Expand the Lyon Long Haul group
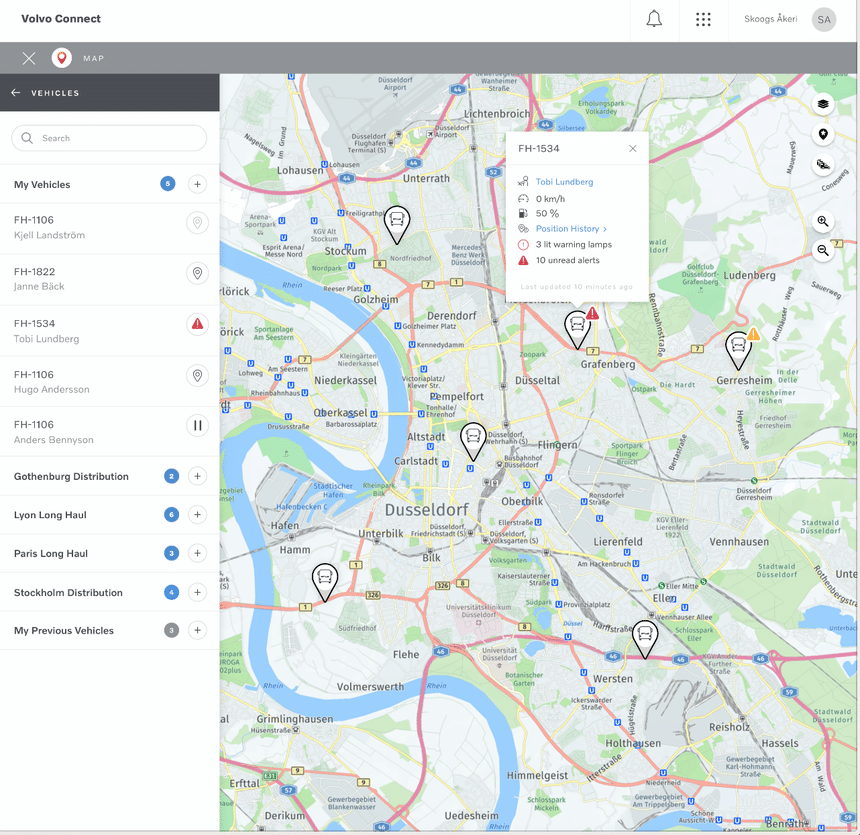This screenshot has height=835, width=860. (x=197, y=515)
